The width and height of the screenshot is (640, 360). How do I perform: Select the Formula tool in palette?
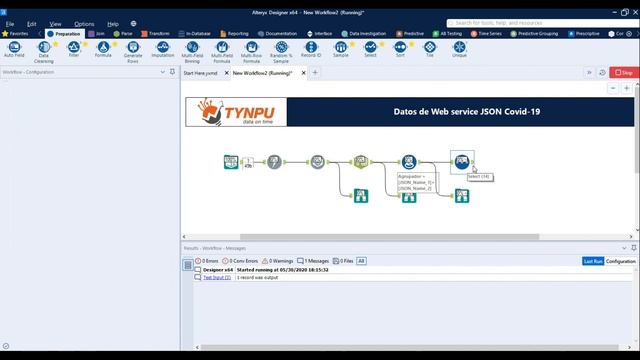point(103,49)
